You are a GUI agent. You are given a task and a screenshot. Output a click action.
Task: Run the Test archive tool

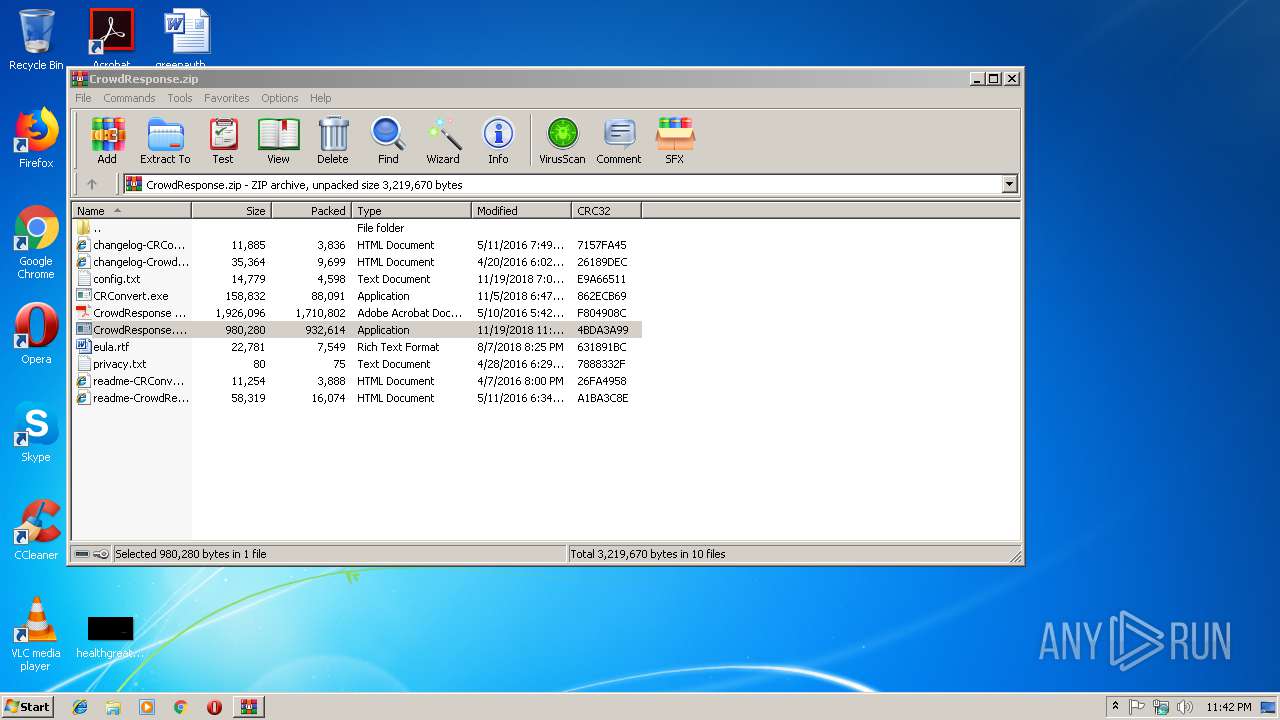(x=223, y=141)
